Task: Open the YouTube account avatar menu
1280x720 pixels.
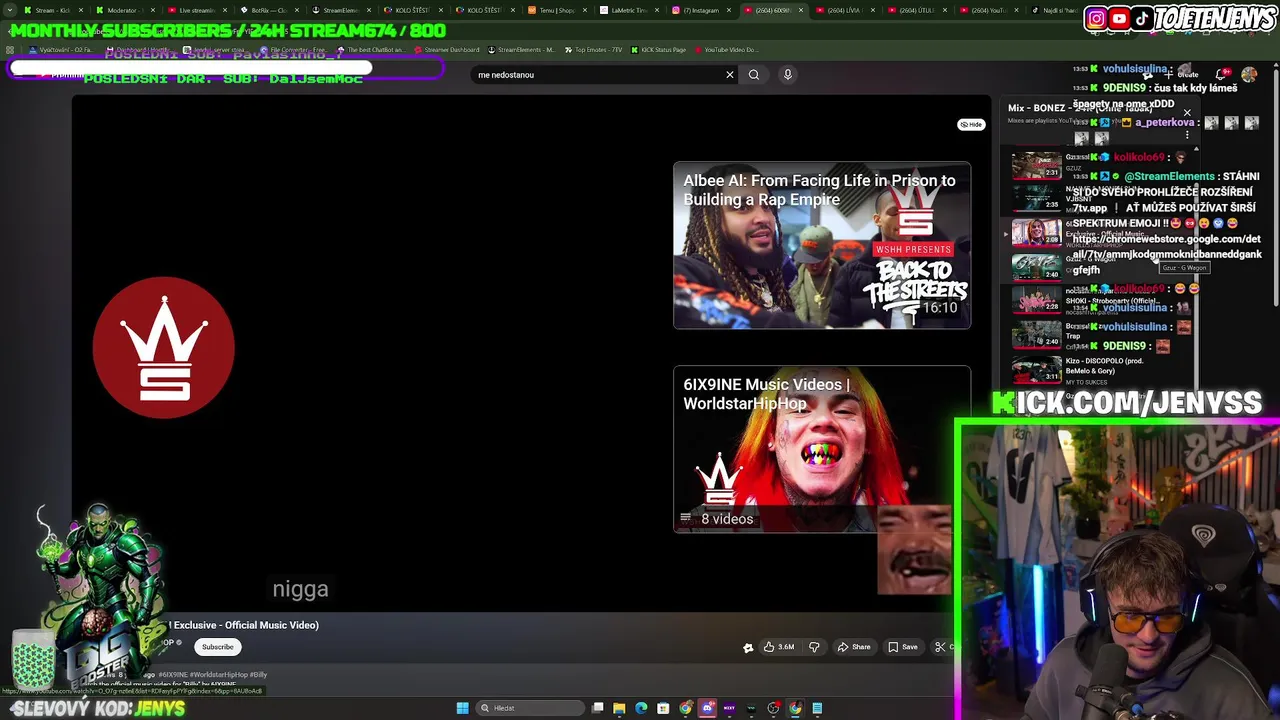Action: (1249, 74)
